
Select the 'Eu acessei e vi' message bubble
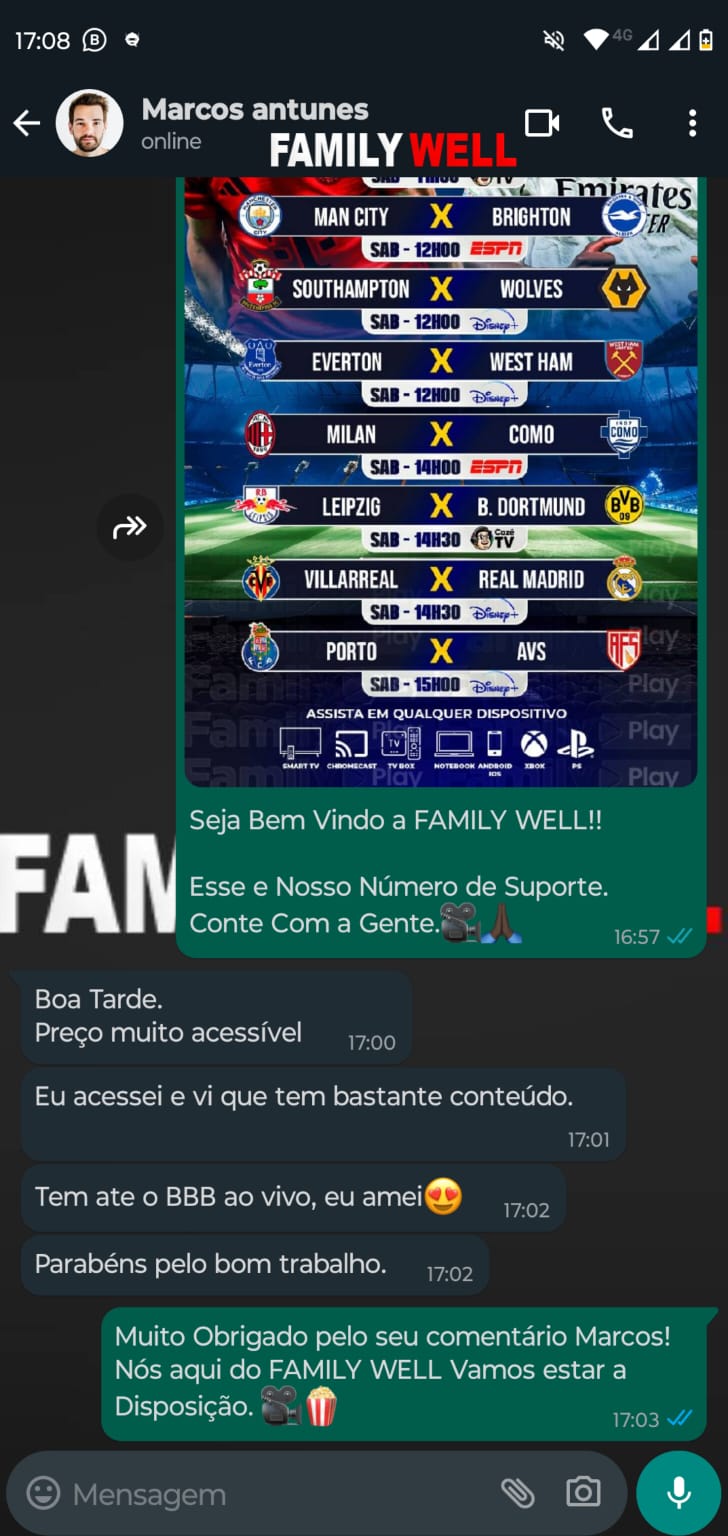(323, 1114)
